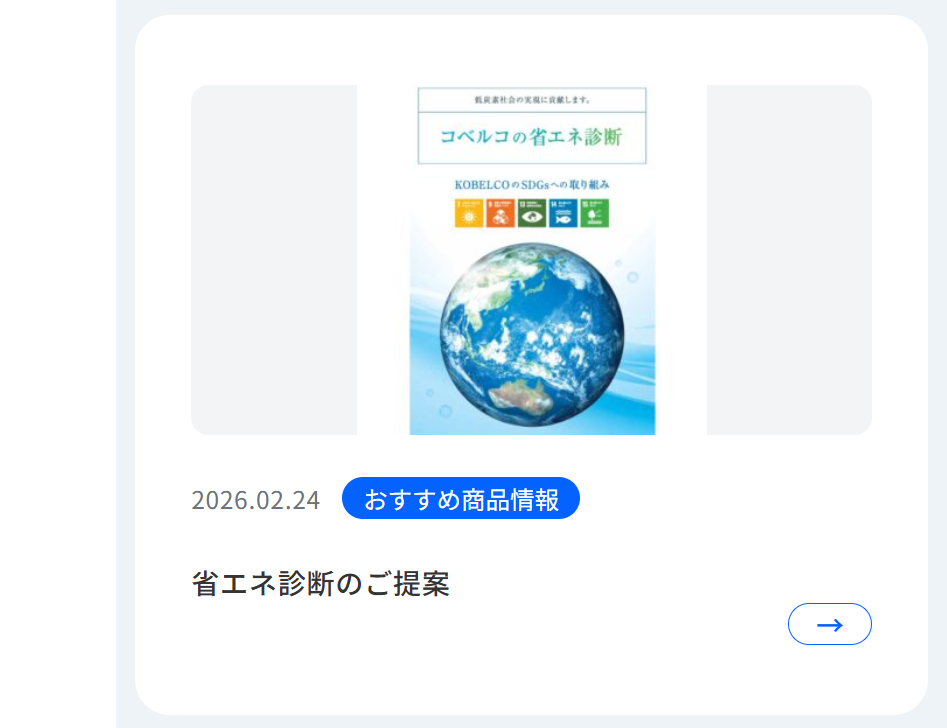Click the right gray panel beside the brochure

click(789, 260)
